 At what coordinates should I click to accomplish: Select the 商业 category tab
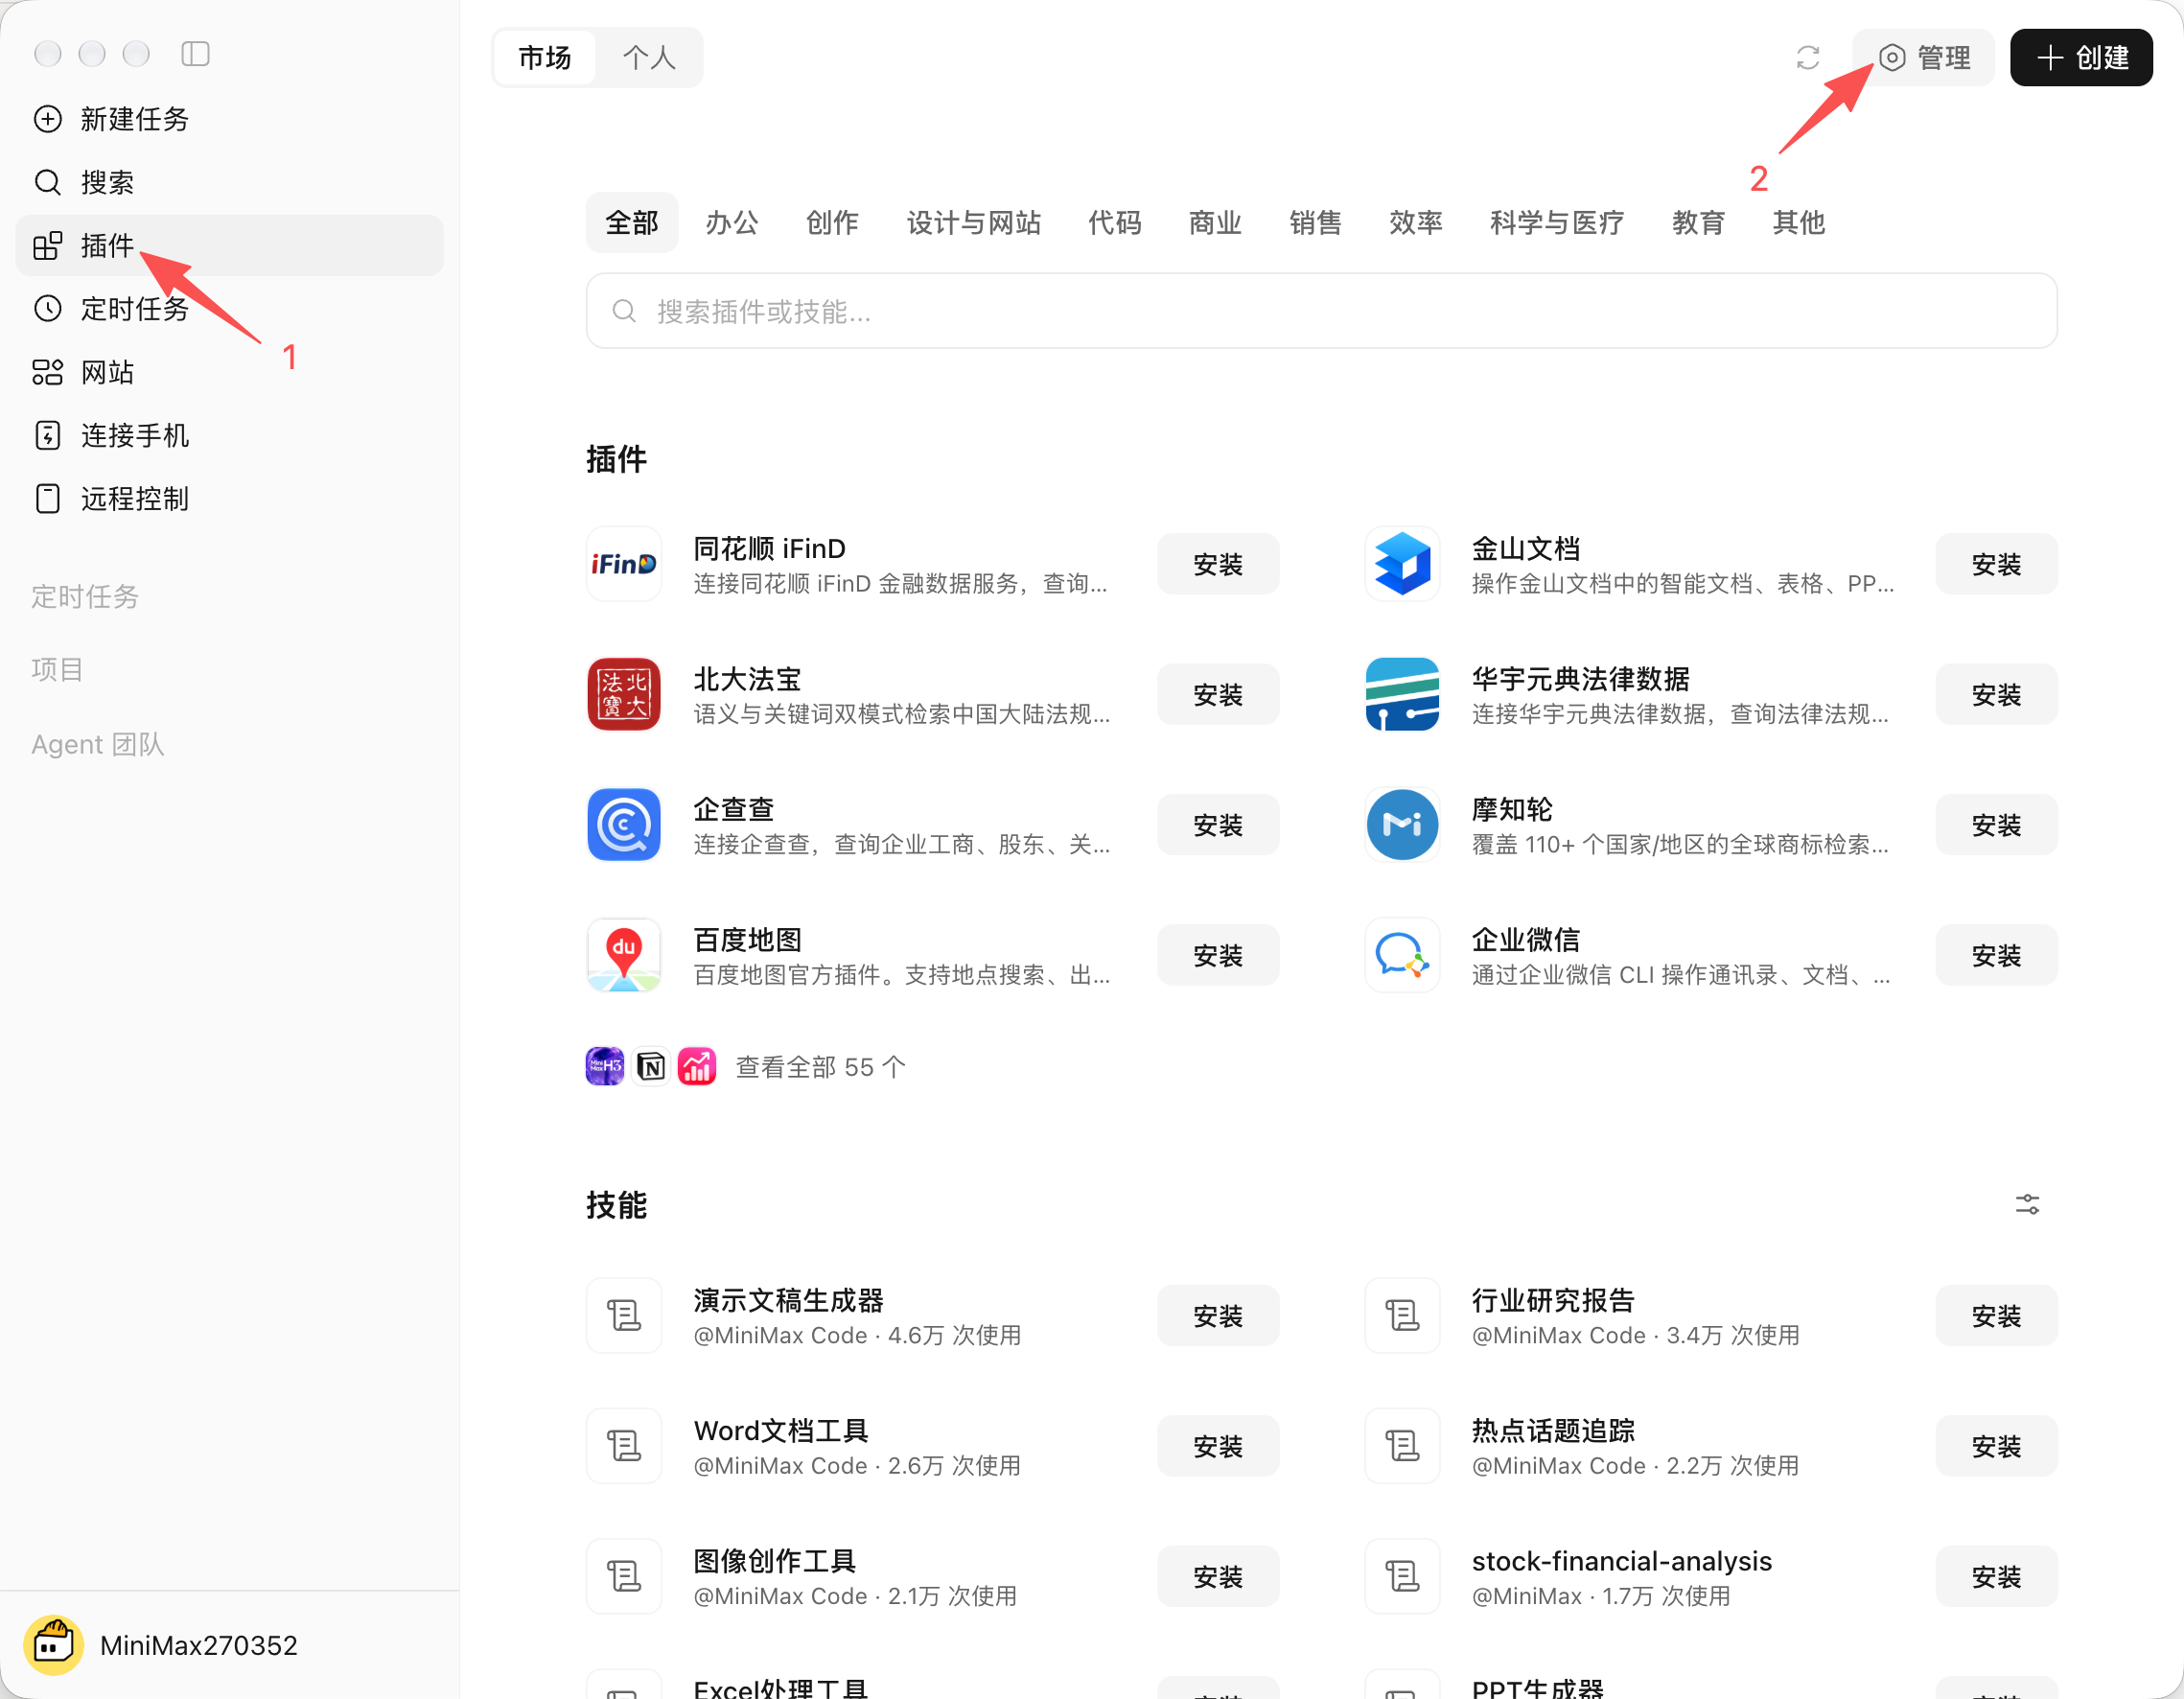pyautogui.click(x=1215, y=222)
